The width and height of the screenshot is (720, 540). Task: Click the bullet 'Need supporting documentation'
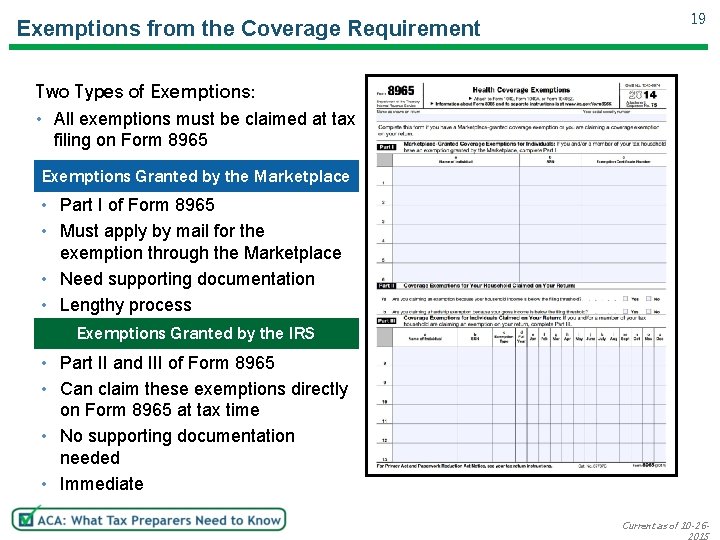(x=187, y=279)
